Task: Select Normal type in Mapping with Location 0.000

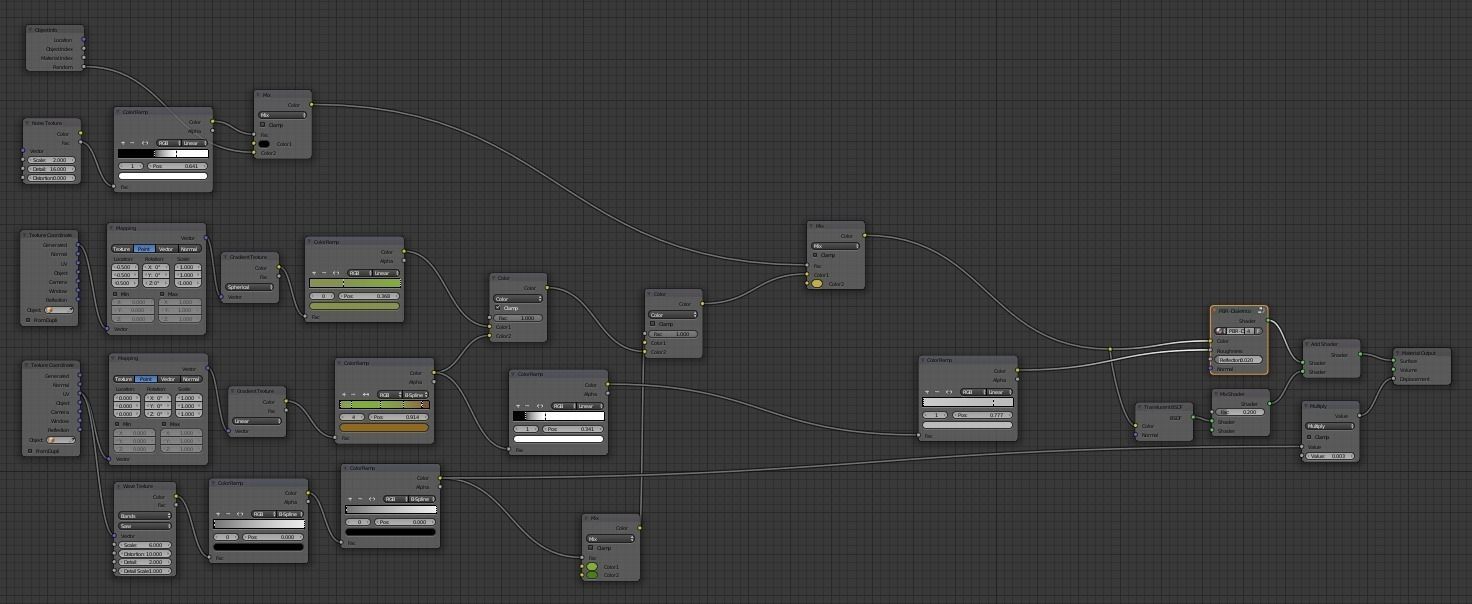Action: coord(192,379)
